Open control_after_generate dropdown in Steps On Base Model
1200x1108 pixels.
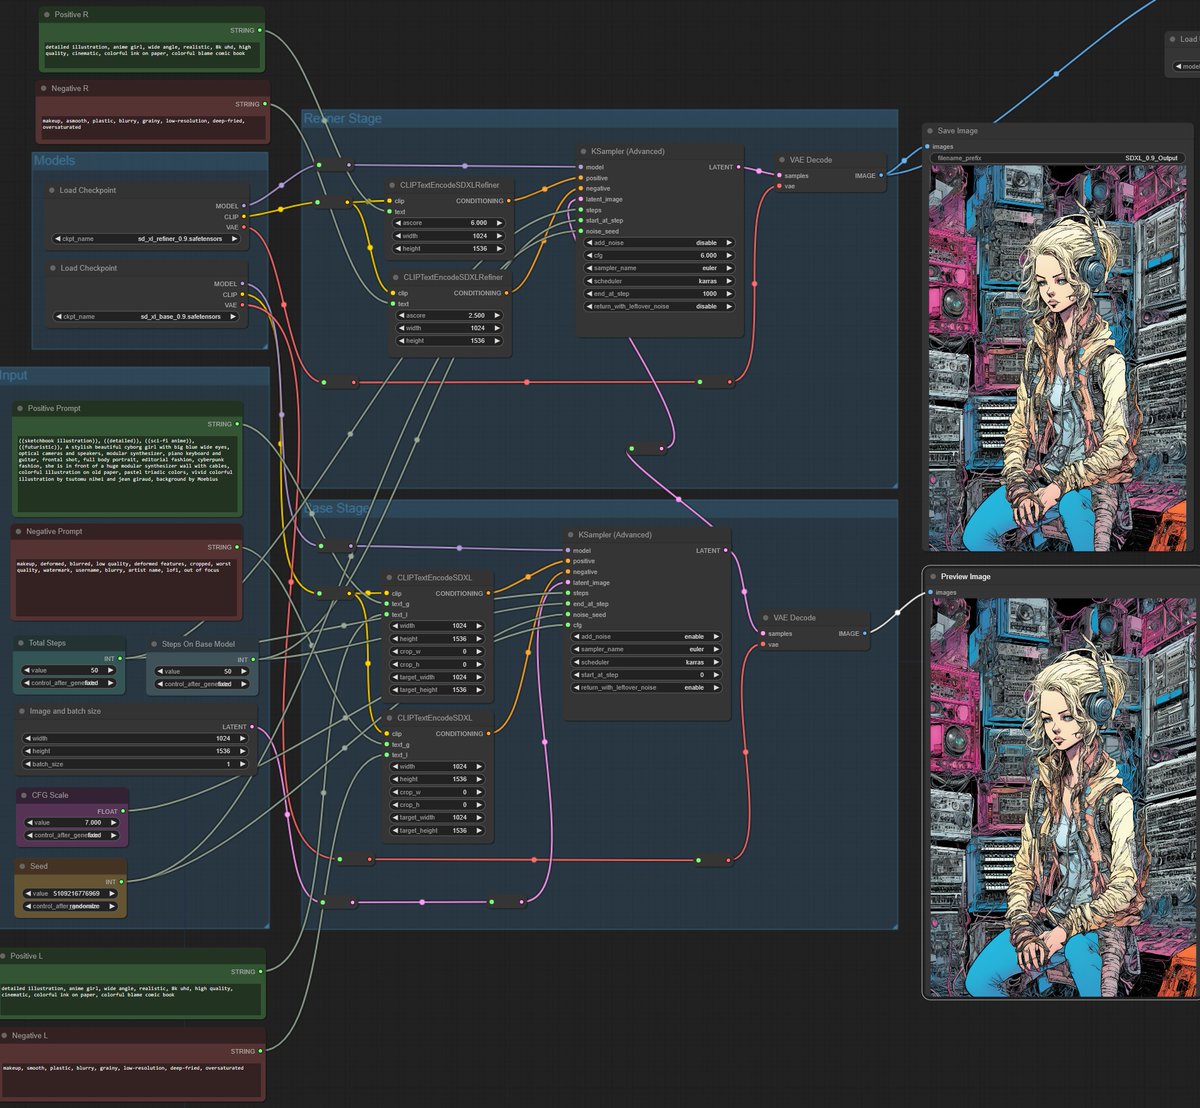tap(203, 684)
